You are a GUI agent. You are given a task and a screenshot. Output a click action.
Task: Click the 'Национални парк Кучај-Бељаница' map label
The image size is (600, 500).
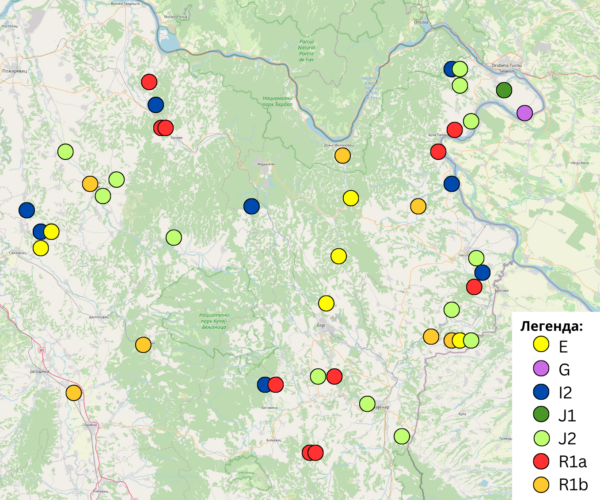pyautogui.click(x=214, y=321)
